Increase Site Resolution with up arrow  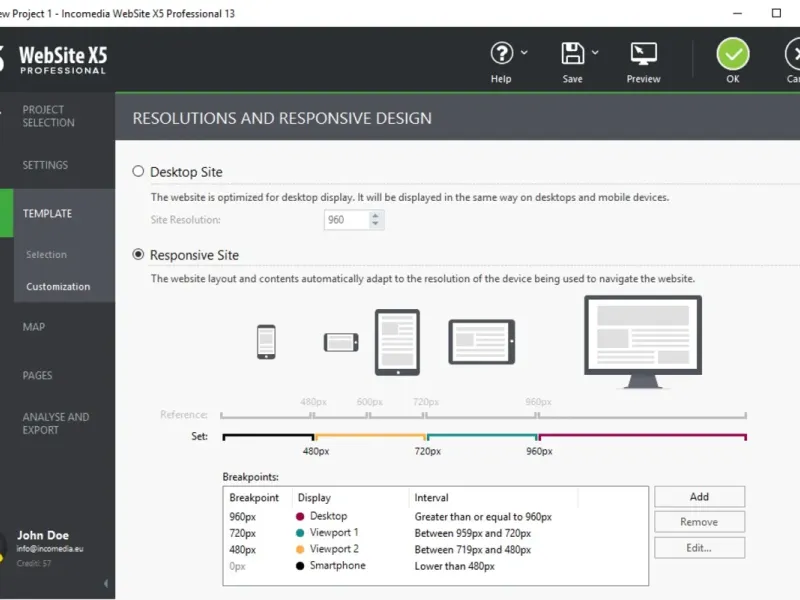(x=376, y=215)
